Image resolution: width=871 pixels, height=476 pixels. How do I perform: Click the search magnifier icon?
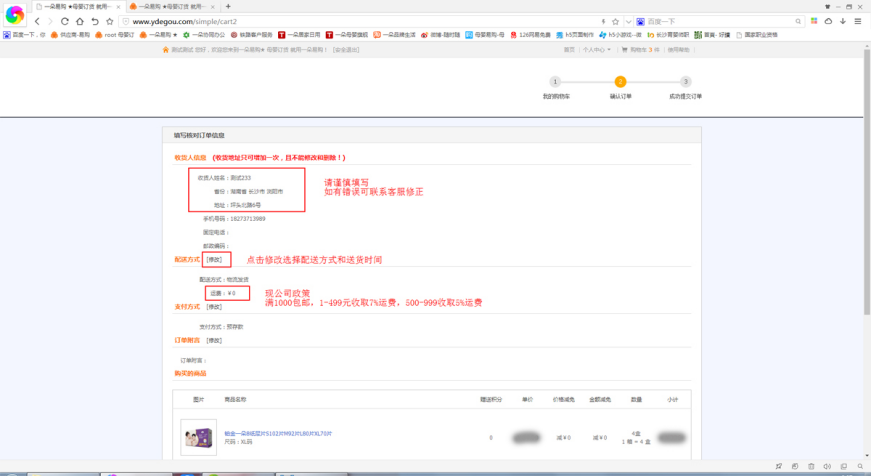(x=798, y=22)
